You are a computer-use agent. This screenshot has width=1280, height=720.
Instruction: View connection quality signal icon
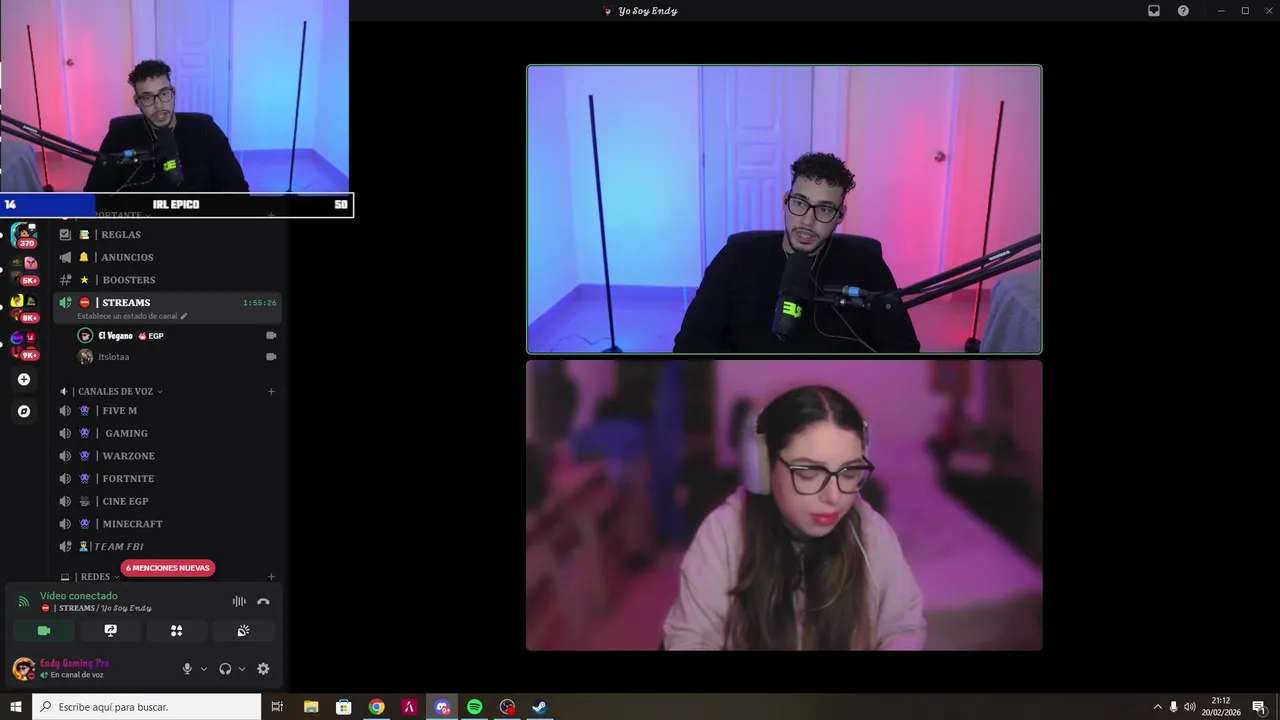[x=24, y=601]
